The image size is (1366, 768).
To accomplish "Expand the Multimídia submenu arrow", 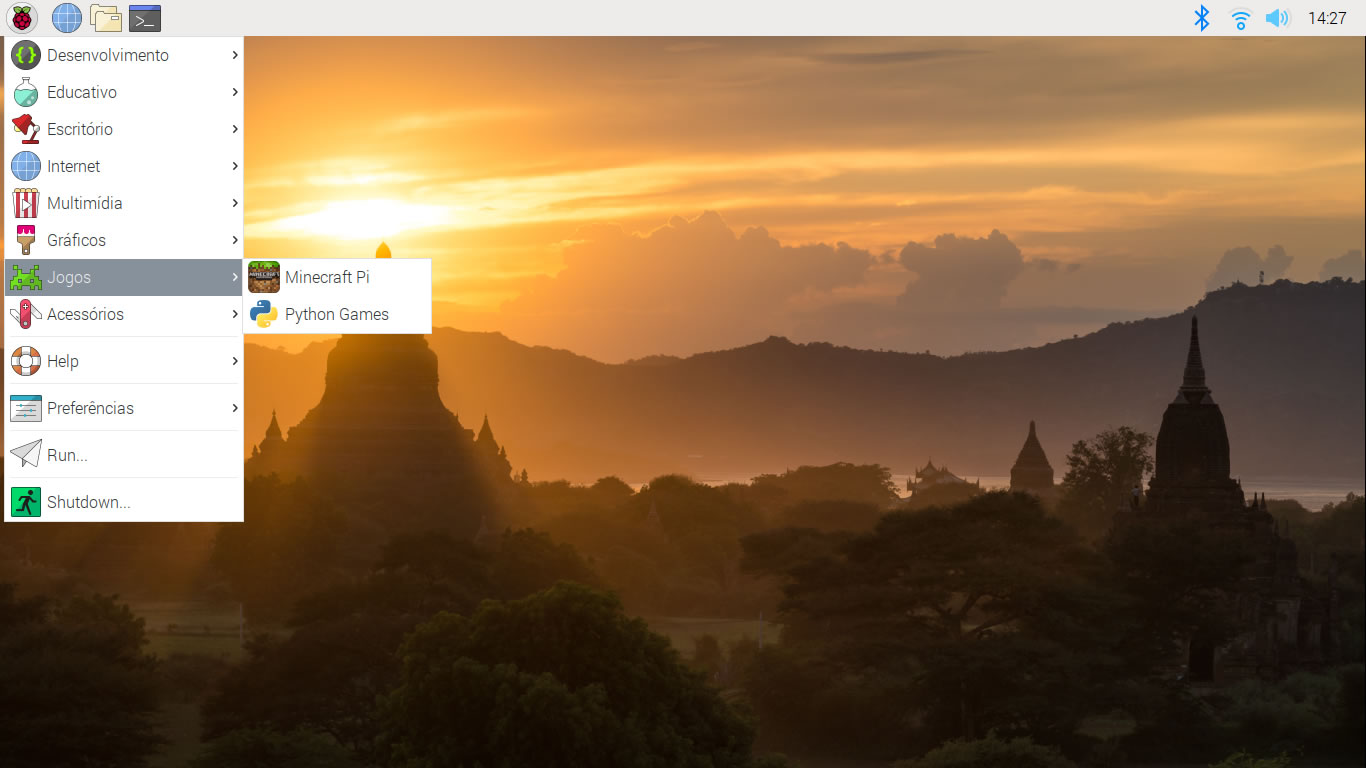I will tap(235, 203).
